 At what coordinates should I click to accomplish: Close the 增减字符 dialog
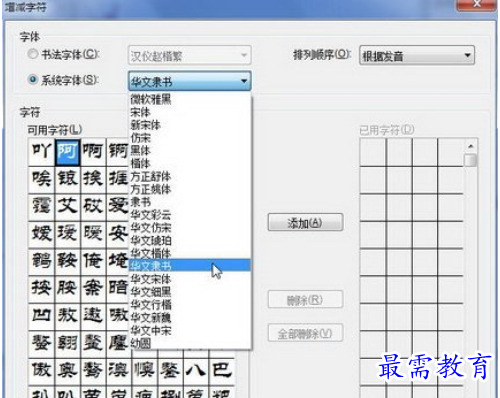pyautogui.click(x=477, y=5)
